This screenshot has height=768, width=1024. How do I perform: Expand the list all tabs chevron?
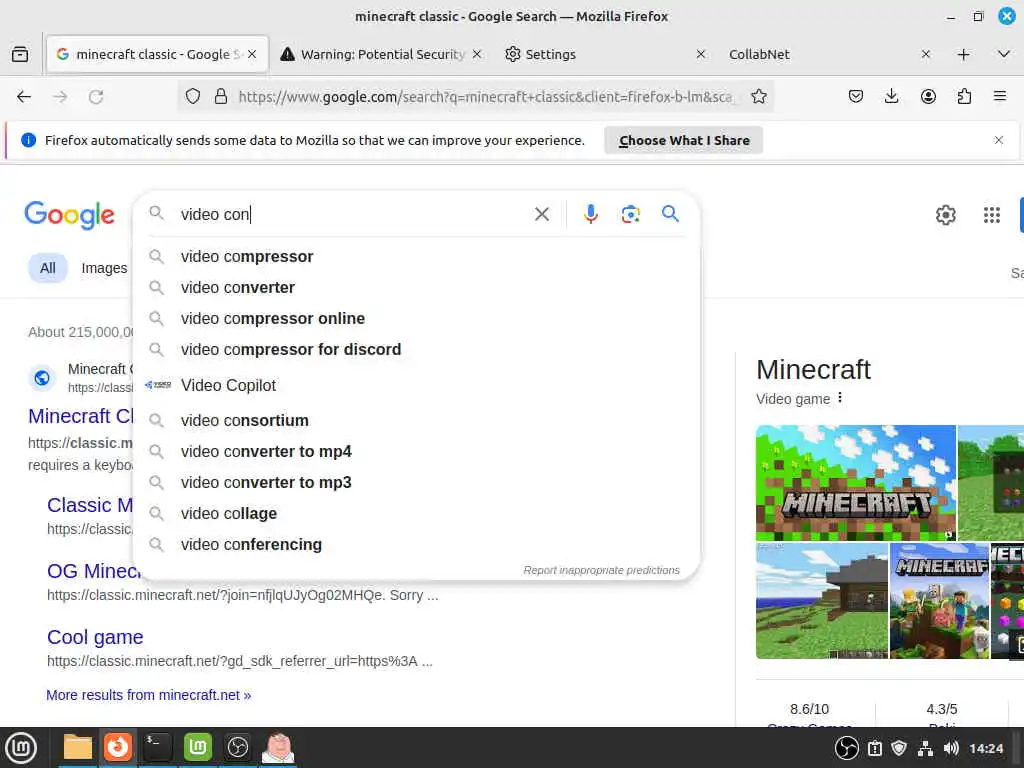pos(1004,54)
